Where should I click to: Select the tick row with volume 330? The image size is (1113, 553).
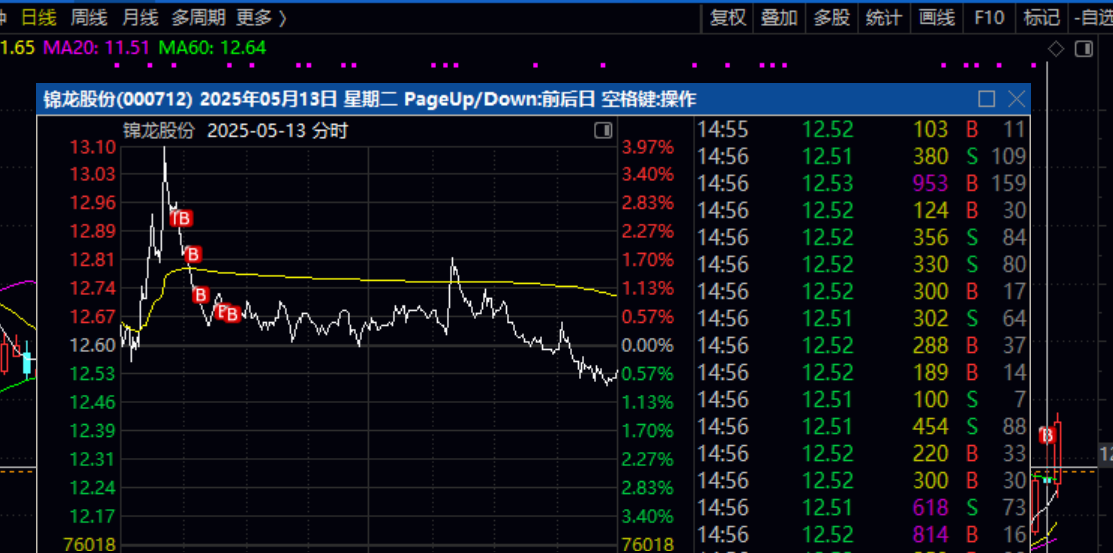click(x=862, y=264)
